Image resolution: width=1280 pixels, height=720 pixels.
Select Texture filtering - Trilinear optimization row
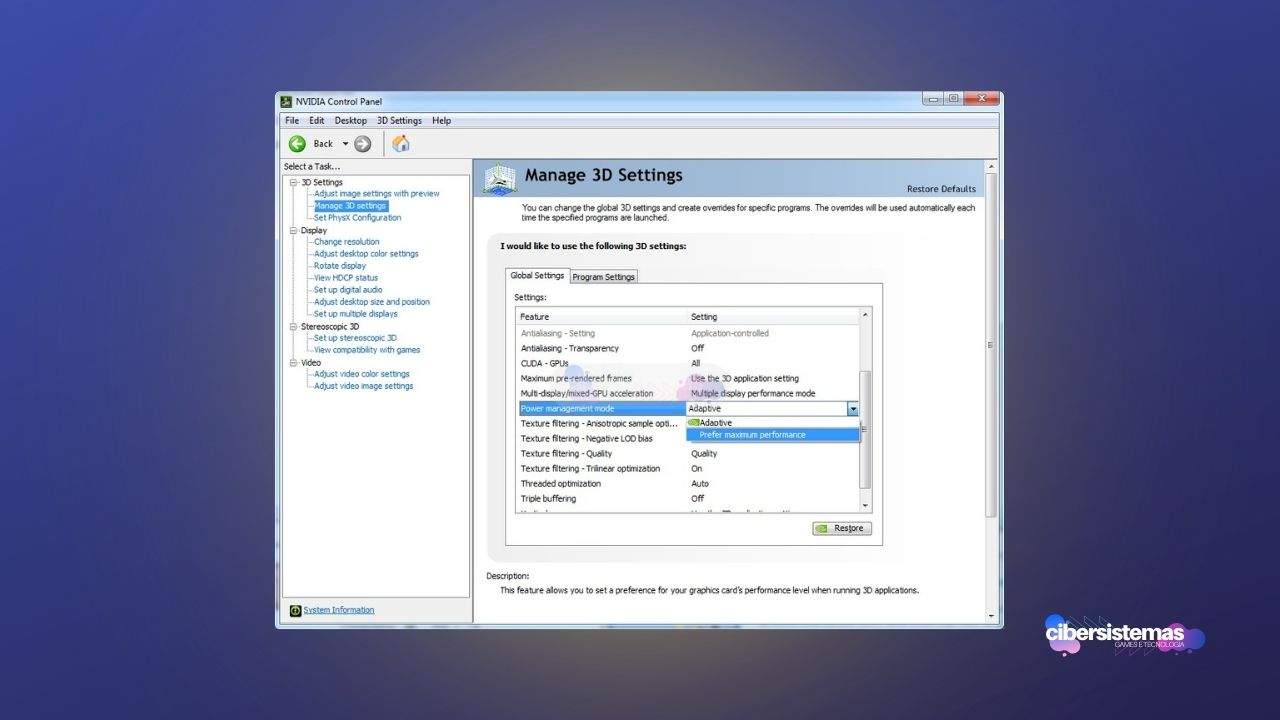[688, 468]
